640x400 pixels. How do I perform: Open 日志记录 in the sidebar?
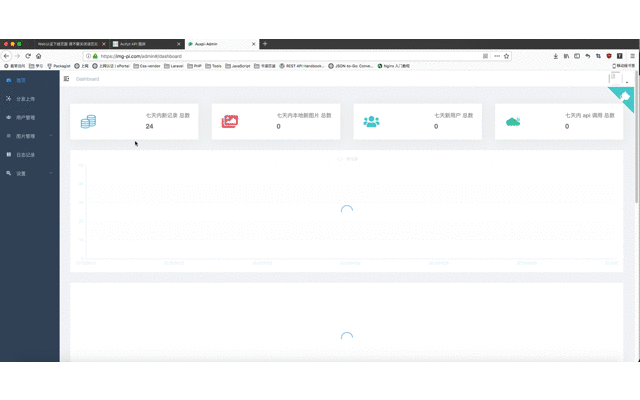[30, 155]
